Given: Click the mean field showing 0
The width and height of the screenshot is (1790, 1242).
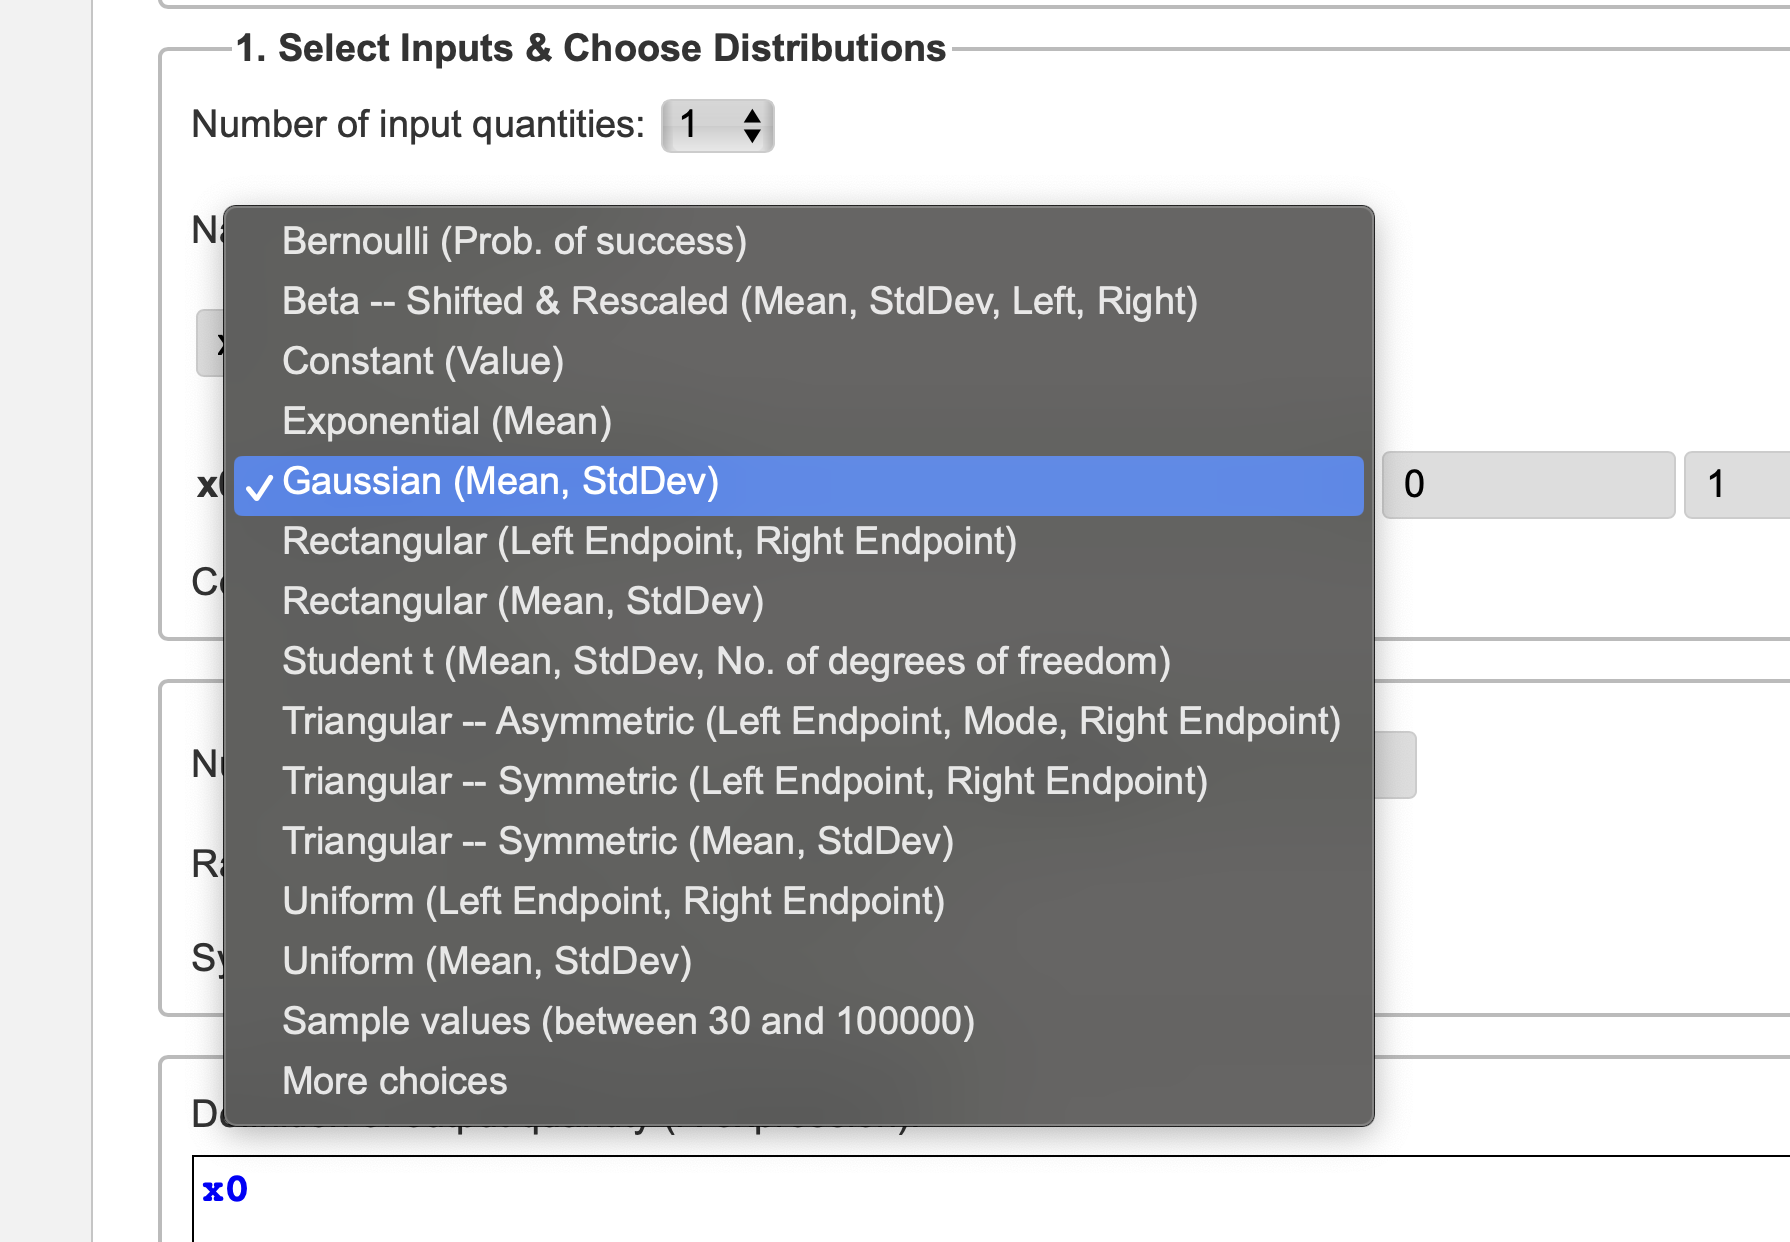Looking at the screenshot, I should tap(1527, 485).
